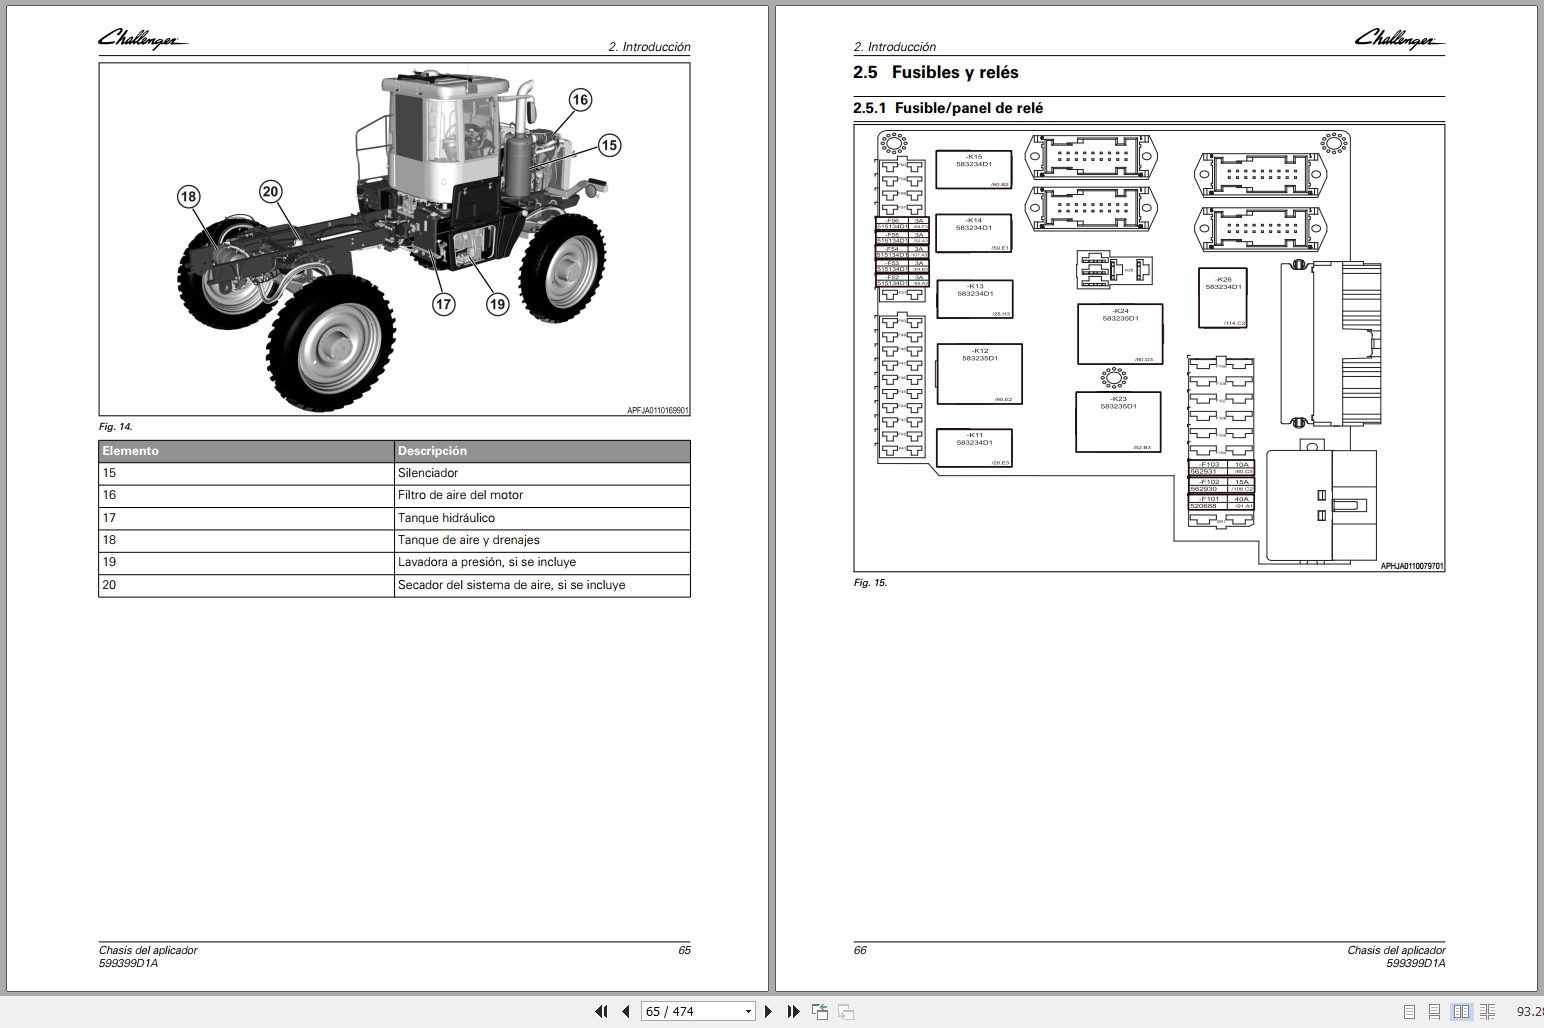Click the 'Filtro de aire del motor' cell
Image resolution: width=1544 pixels, height=1028 pixels.
(542, 495)
